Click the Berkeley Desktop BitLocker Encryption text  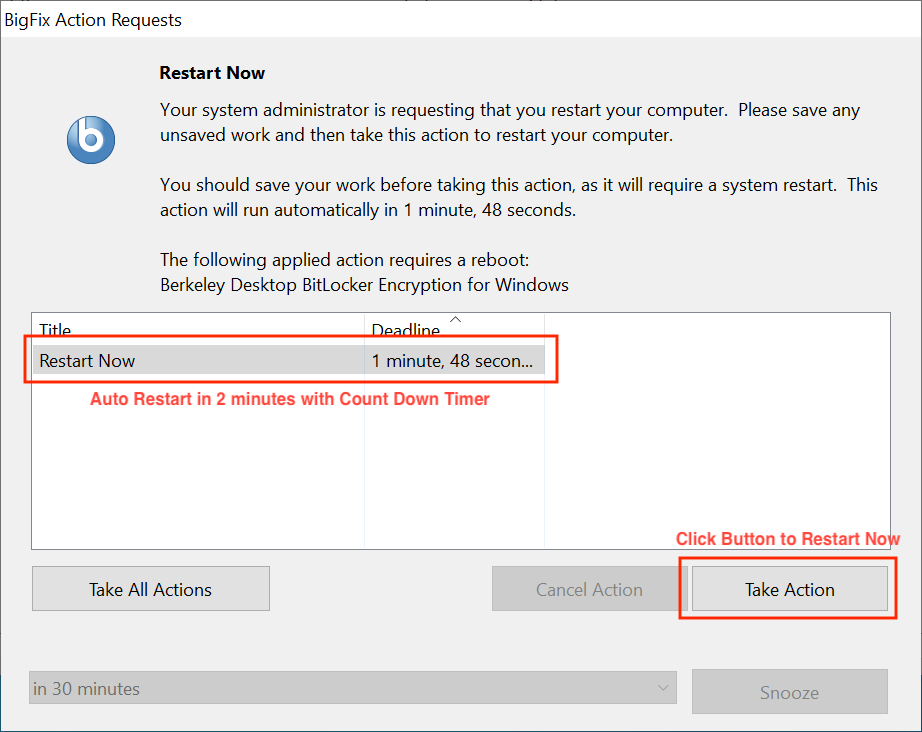[x=364, y=285]
